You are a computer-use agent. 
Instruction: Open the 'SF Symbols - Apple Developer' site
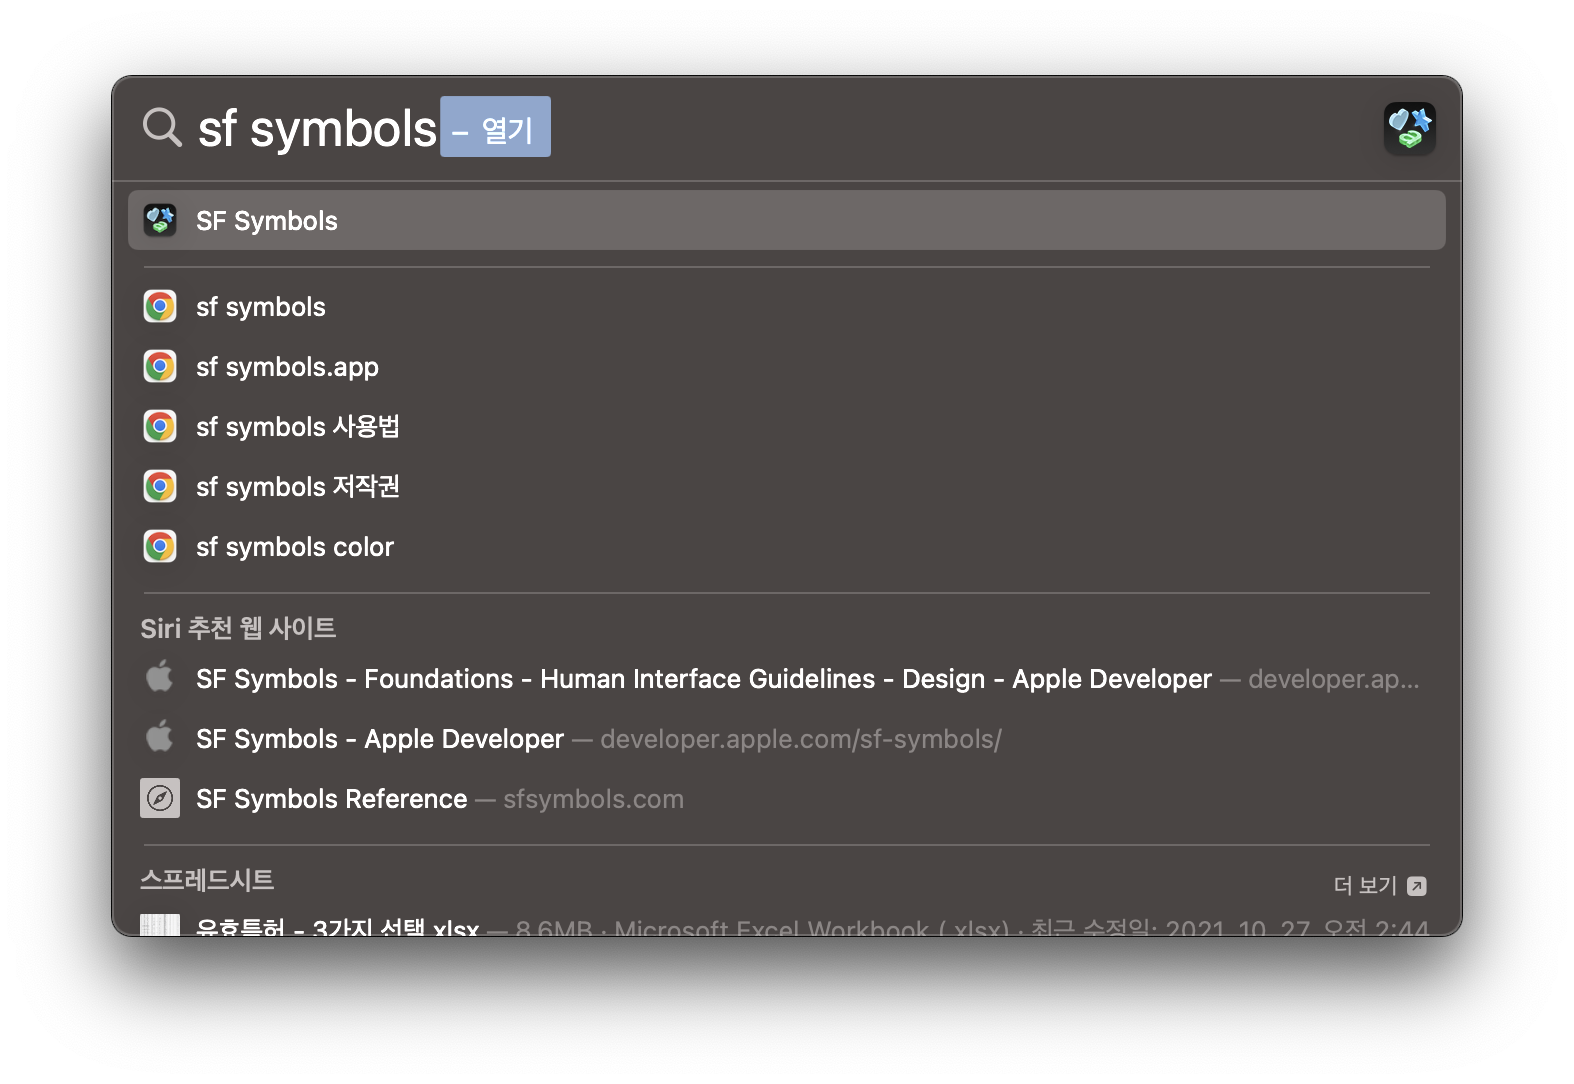pyautogui.click(x=787, y=739)
